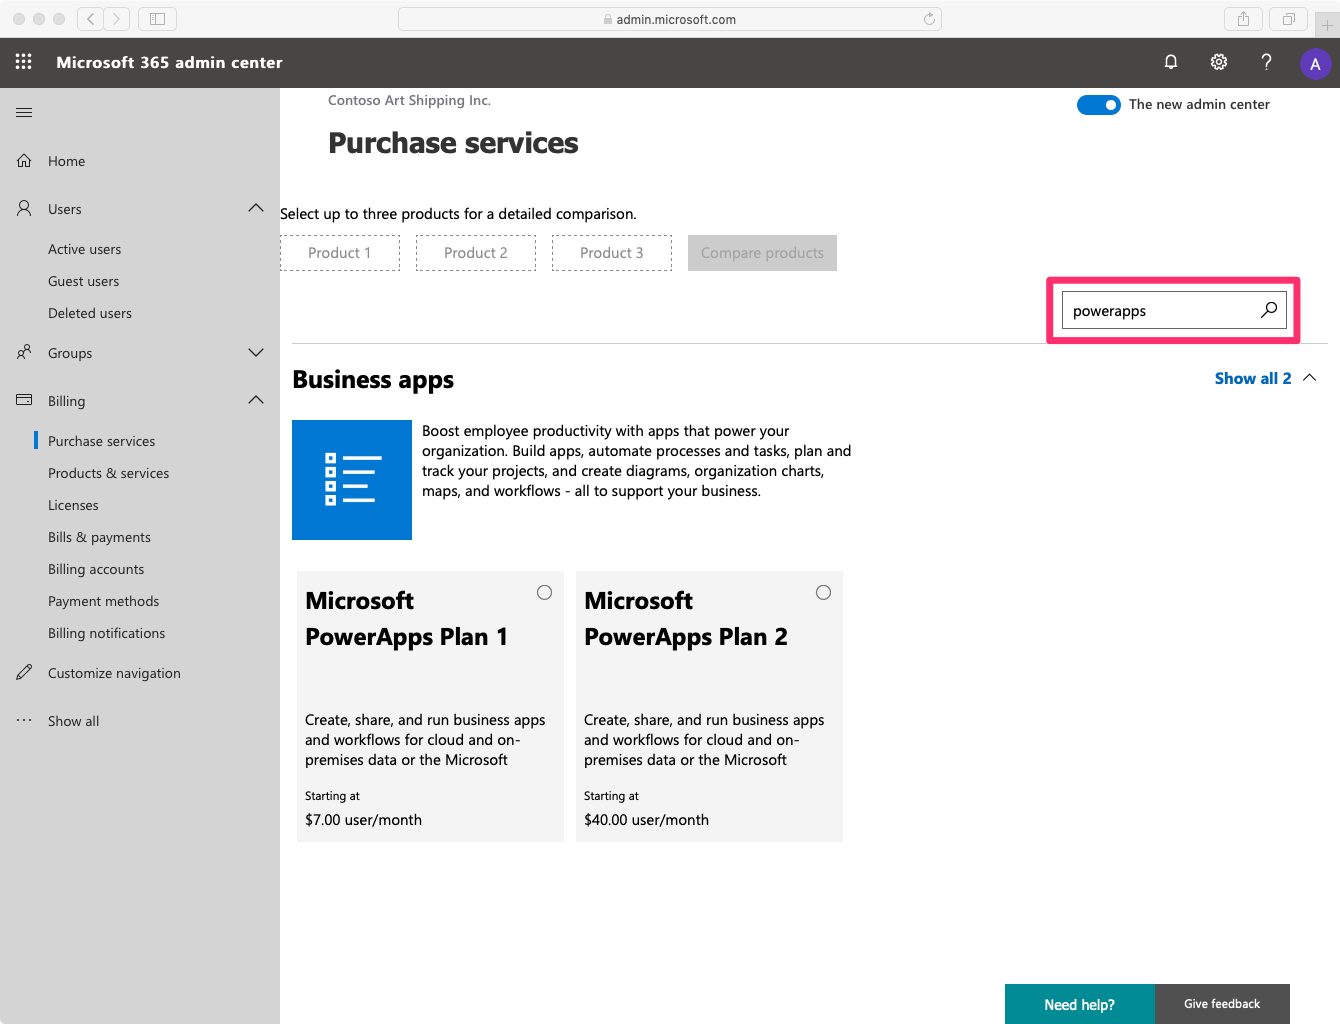Open Guest users
This screenshot has width=1340, height=1024.
pos(83,281)
